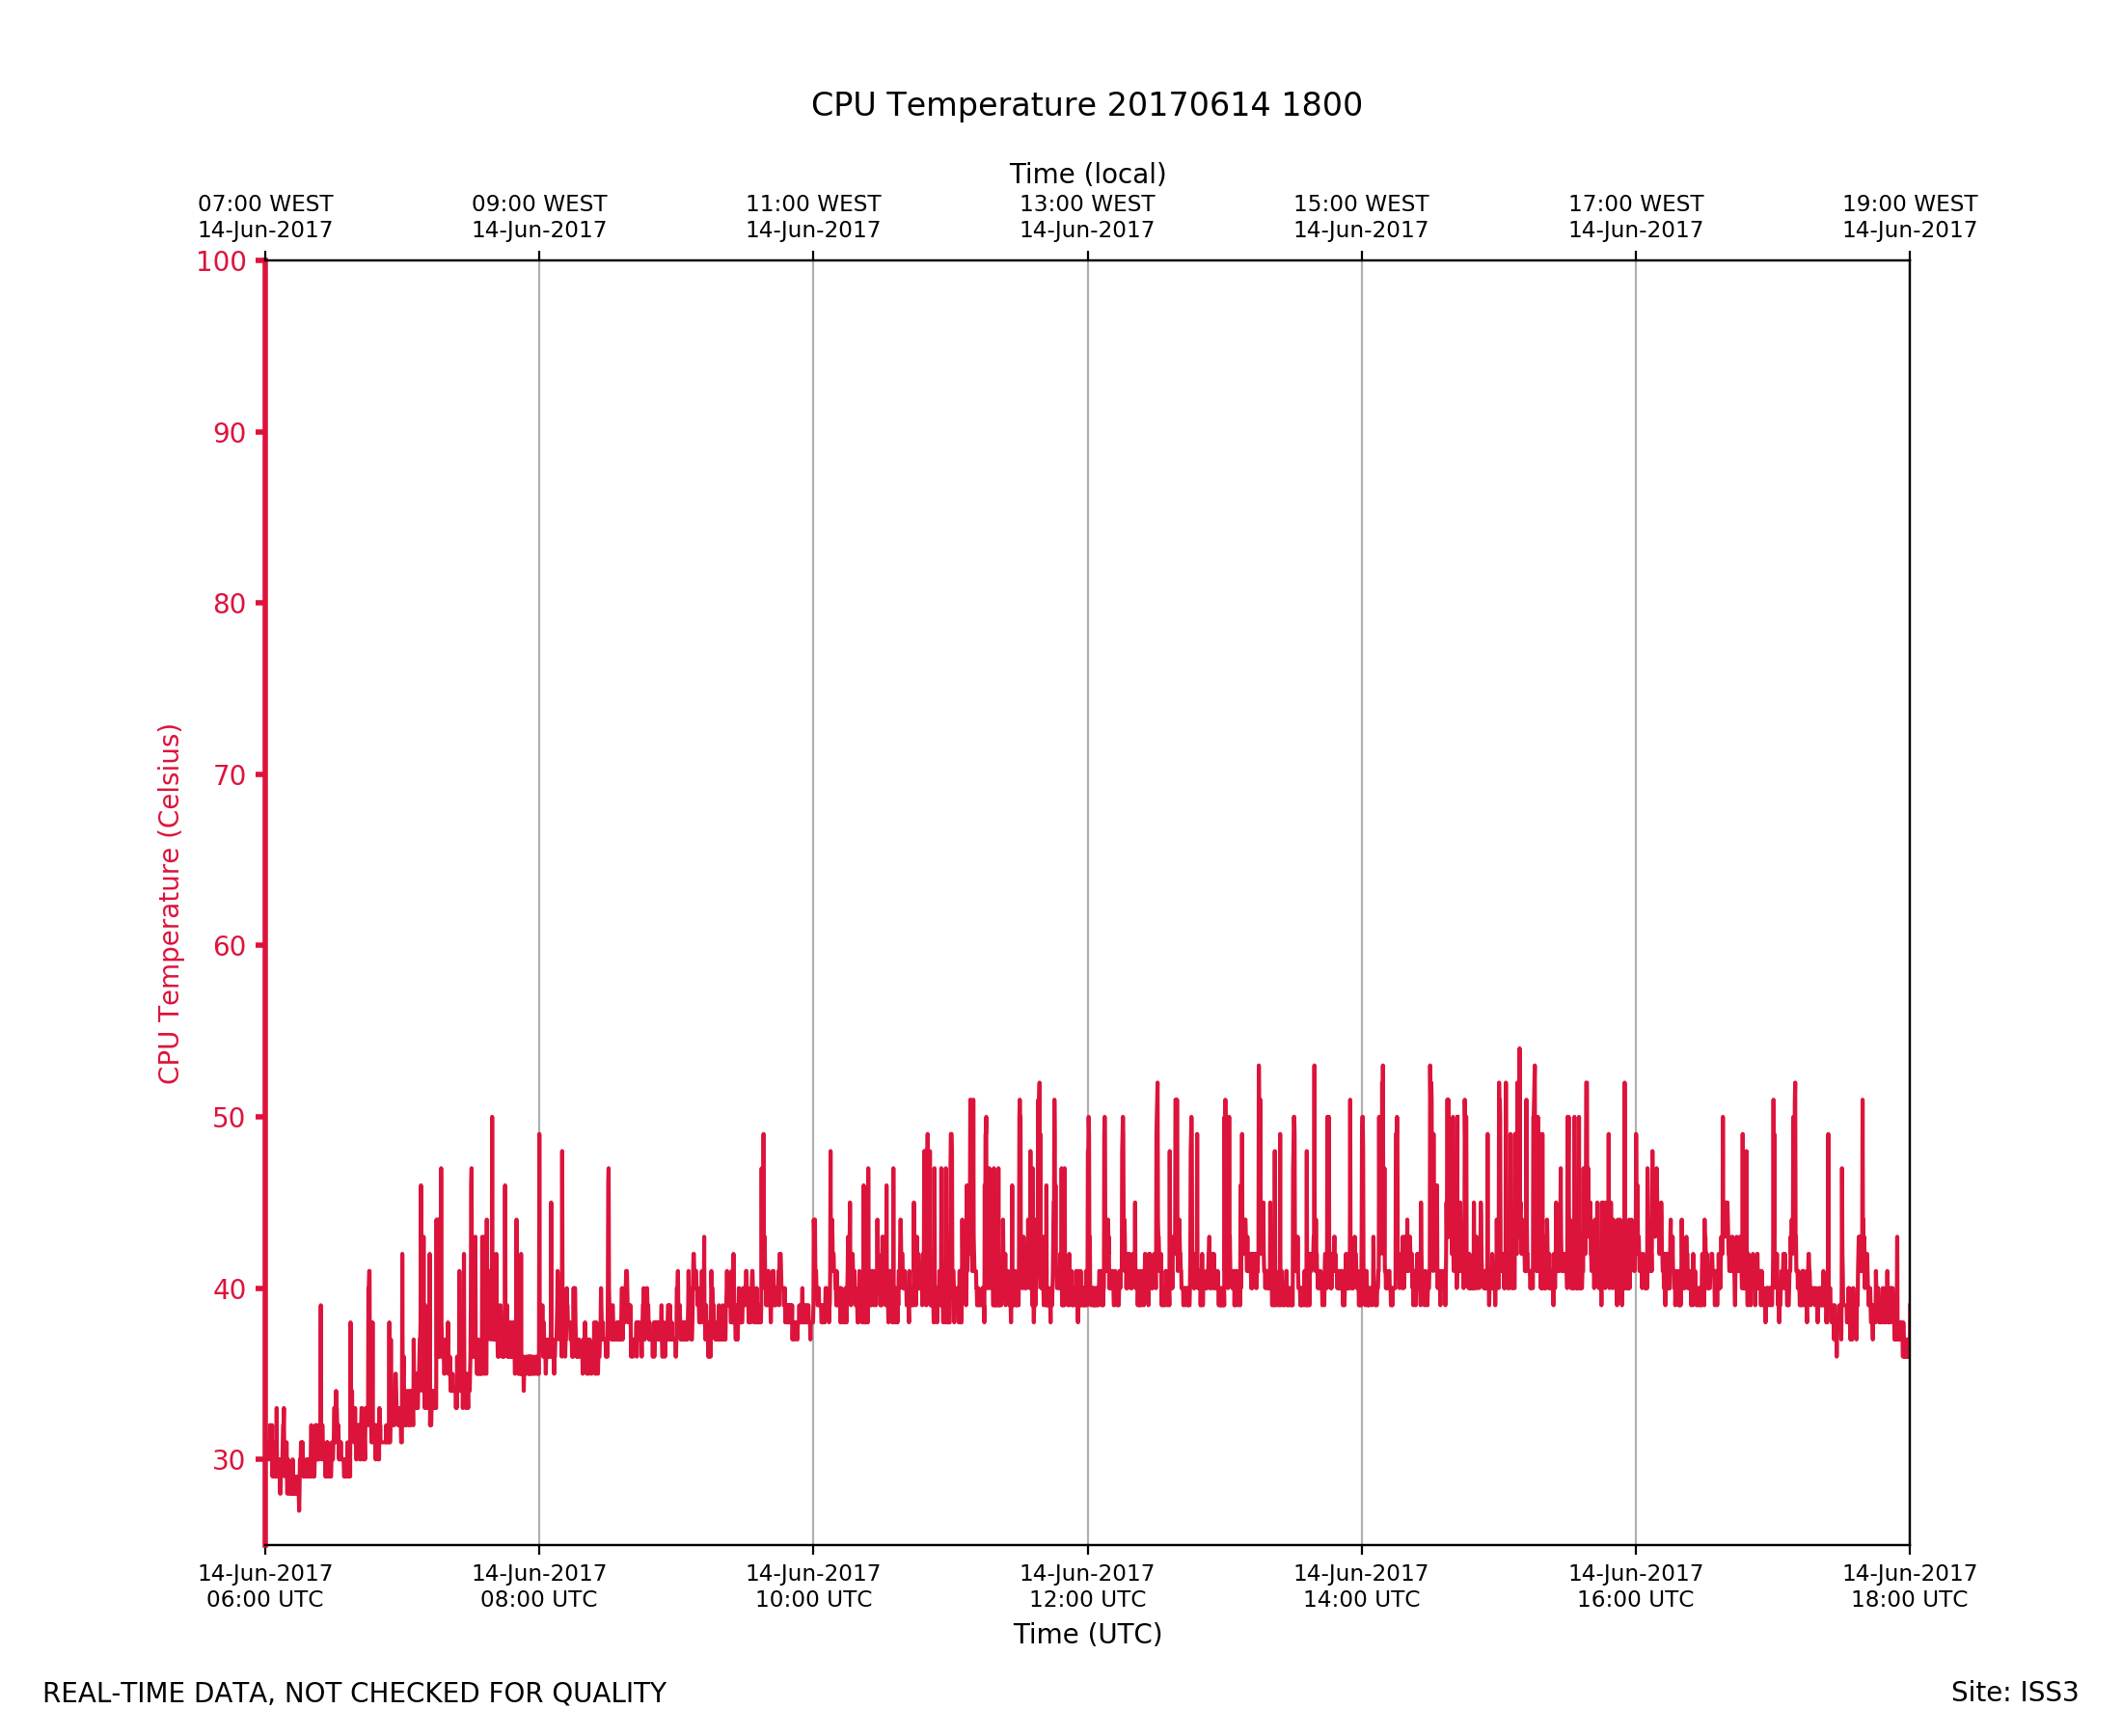Click the 13:00 WEST top tick label
The image size is (2122, 1736).
pos(1087,217)
